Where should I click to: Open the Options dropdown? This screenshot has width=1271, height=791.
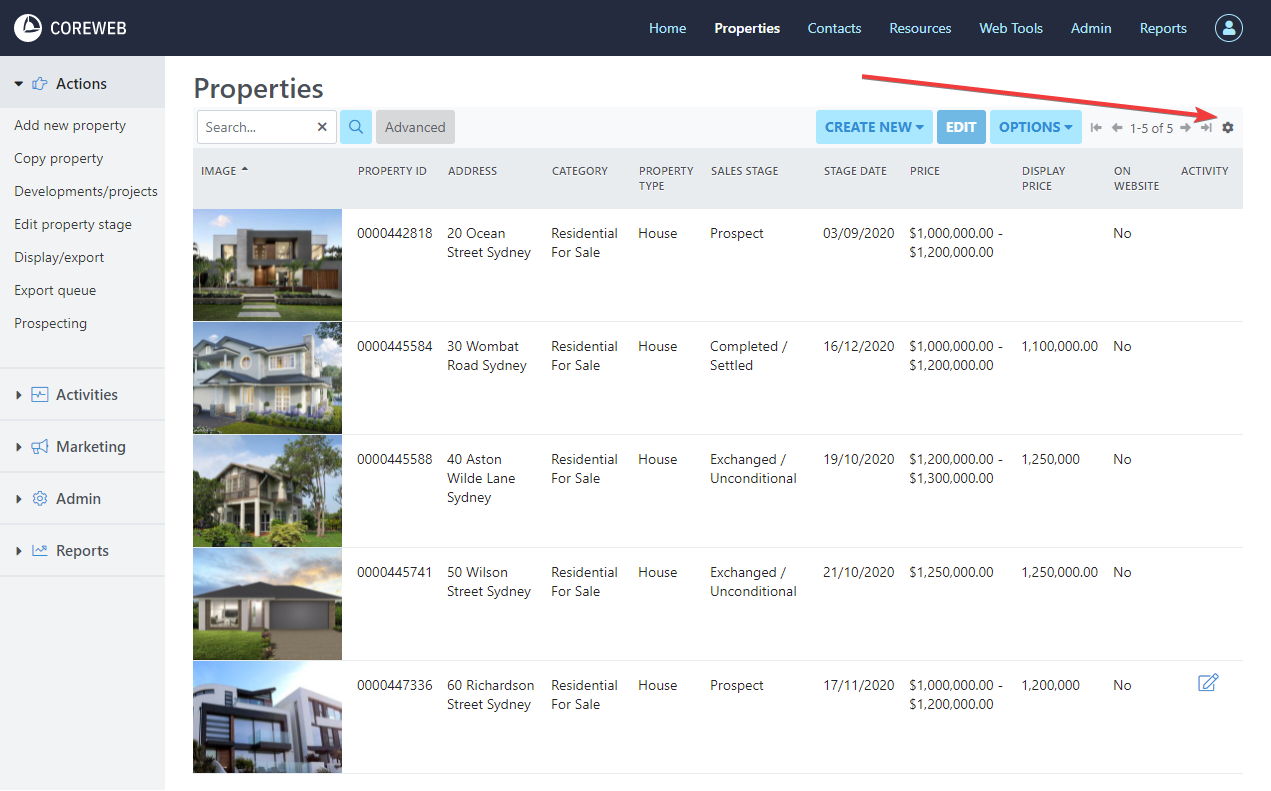tap(1035, 127)
